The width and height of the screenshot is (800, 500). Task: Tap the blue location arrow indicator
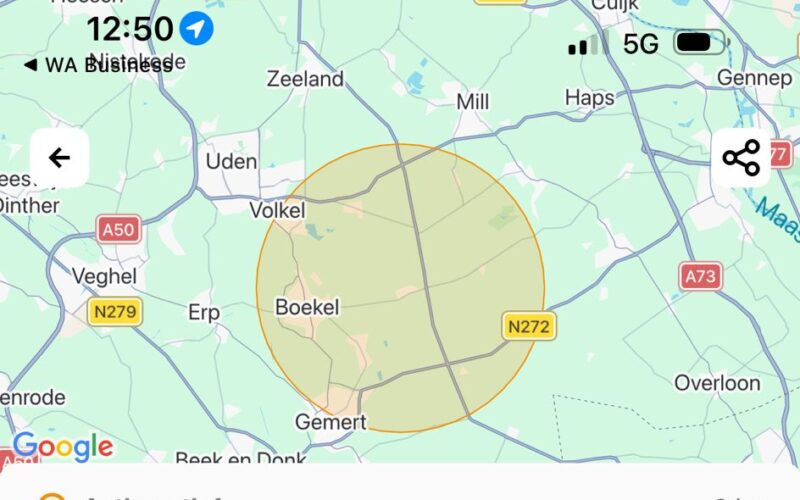196,28
